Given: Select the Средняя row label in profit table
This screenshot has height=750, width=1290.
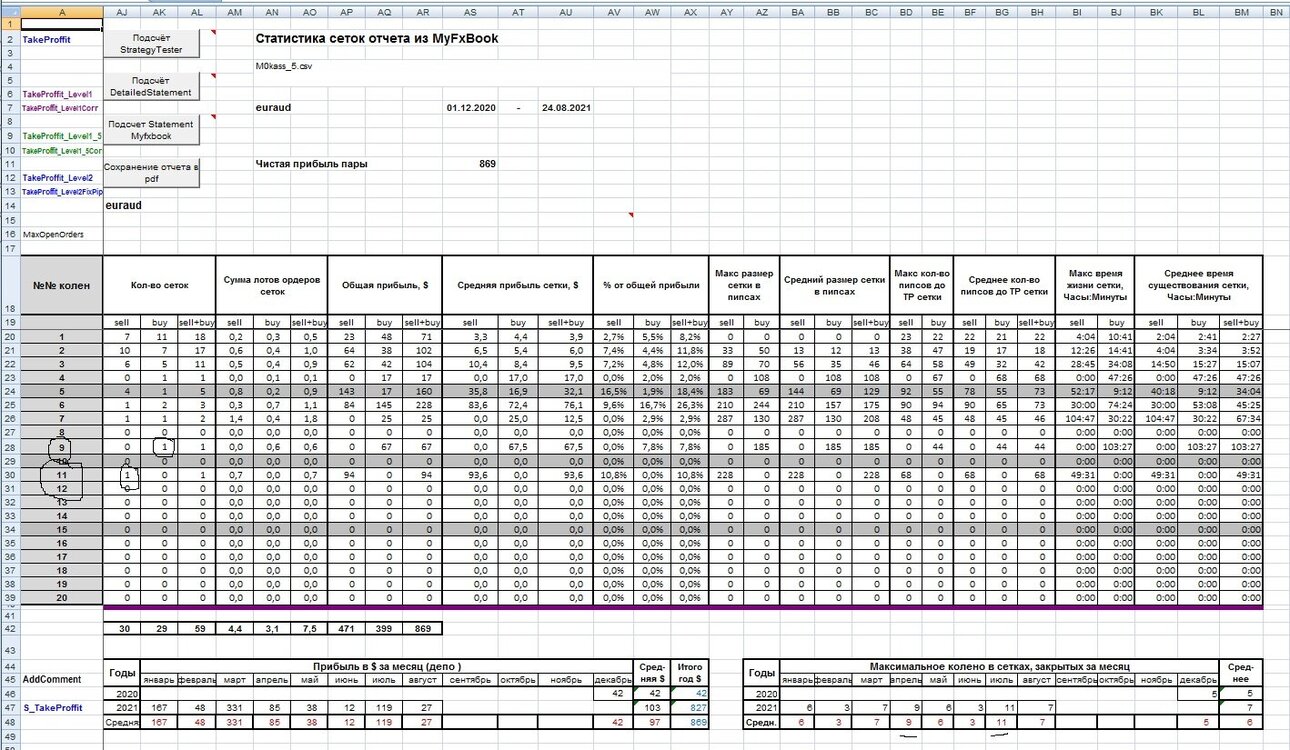Looking at the screenshot, I should [x=122, y=721].
